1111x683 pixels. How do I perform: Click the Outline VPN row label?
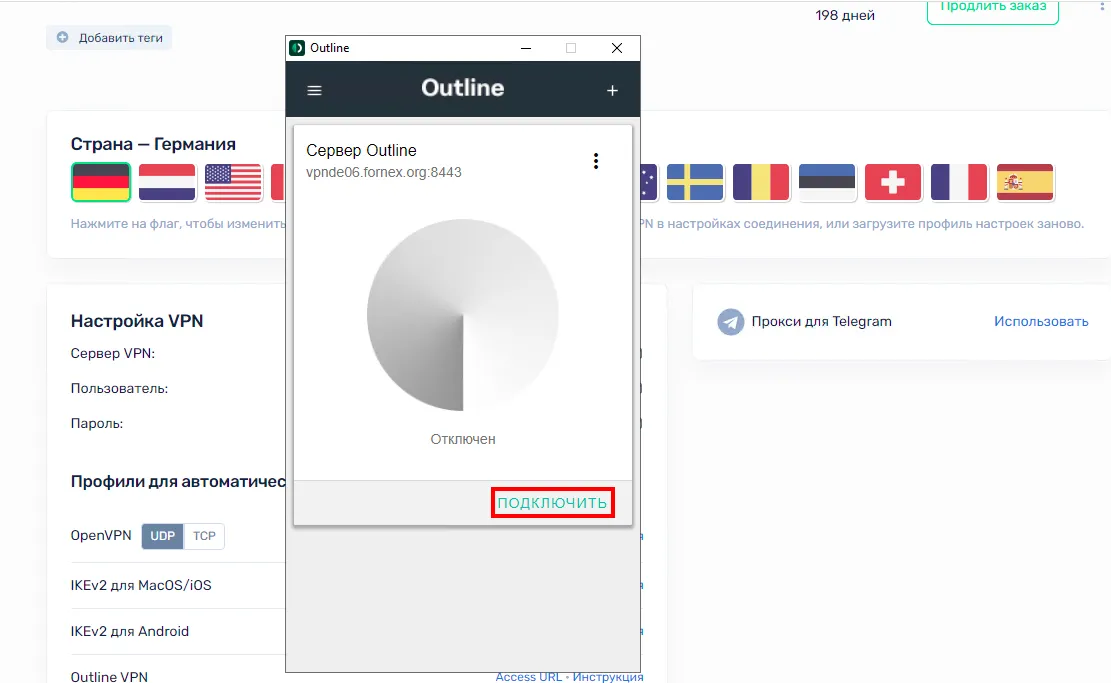tap(109, 677)
